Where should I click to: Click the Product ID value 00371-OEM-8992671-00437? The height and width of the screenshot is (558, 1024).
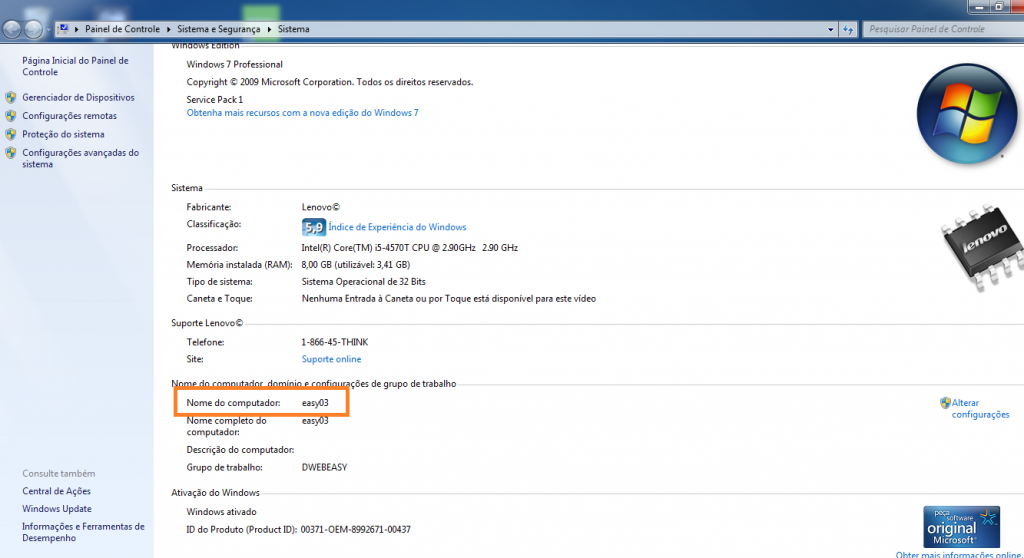tap(355, 530)
